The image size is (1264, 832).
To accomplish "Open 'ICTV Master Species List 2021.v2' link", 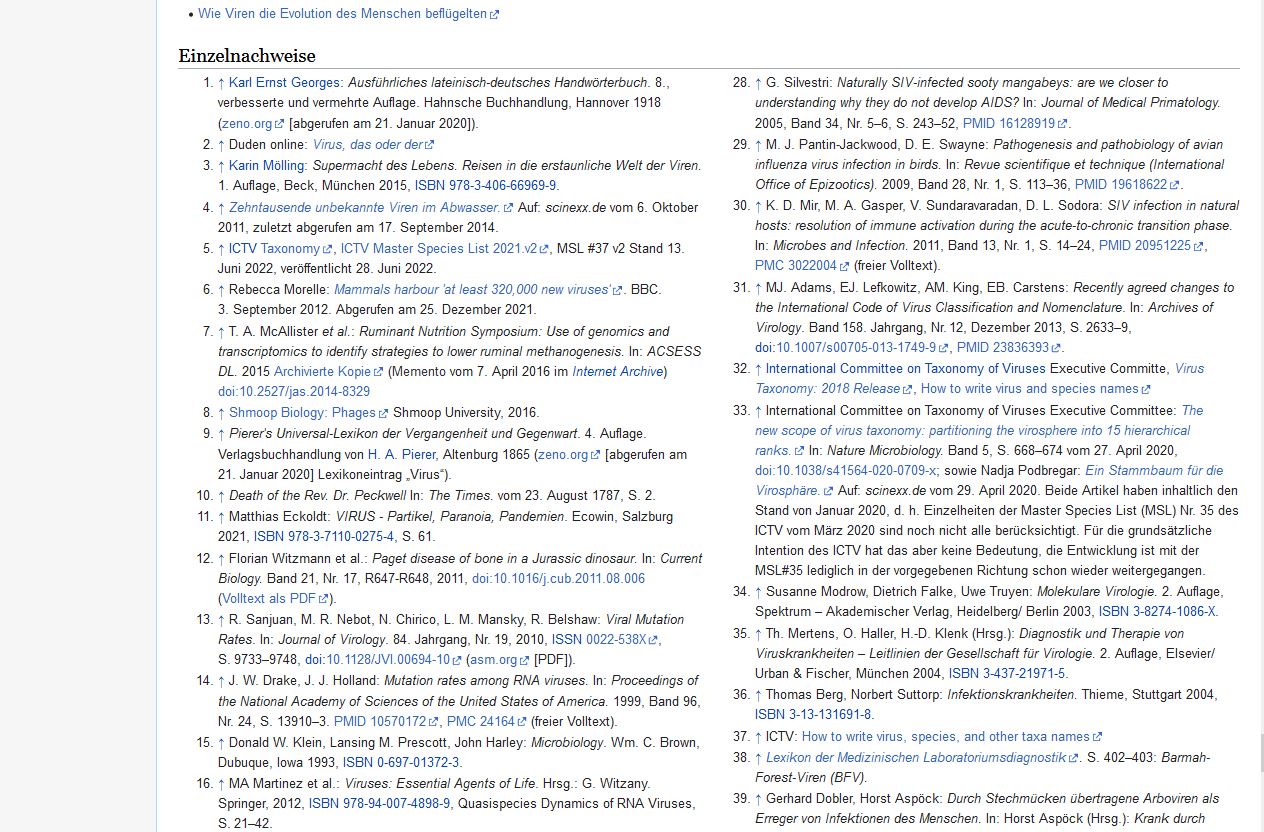I will 438,249.
